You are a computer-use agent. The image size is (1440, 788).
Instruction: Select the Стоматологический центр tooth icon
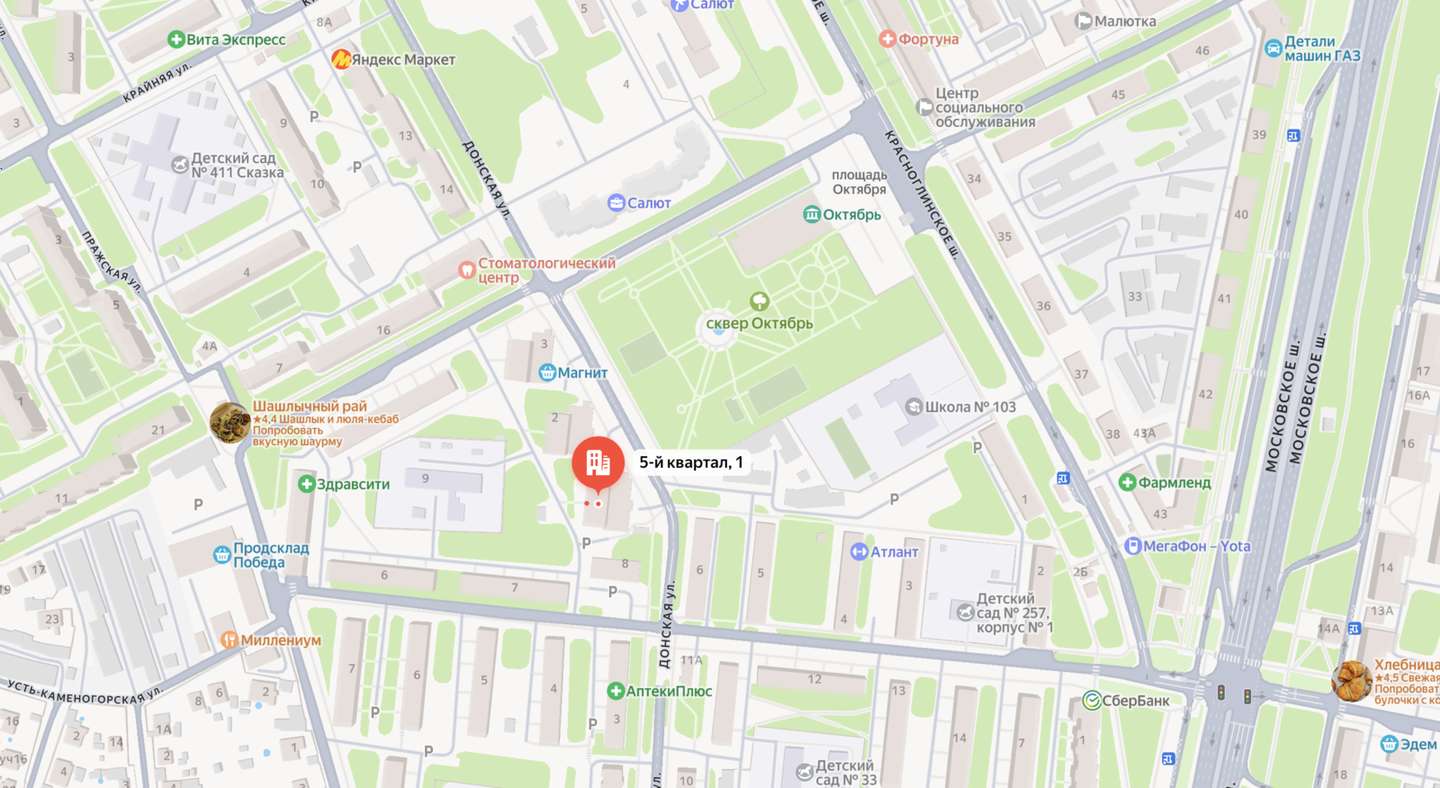pos(466,270)
